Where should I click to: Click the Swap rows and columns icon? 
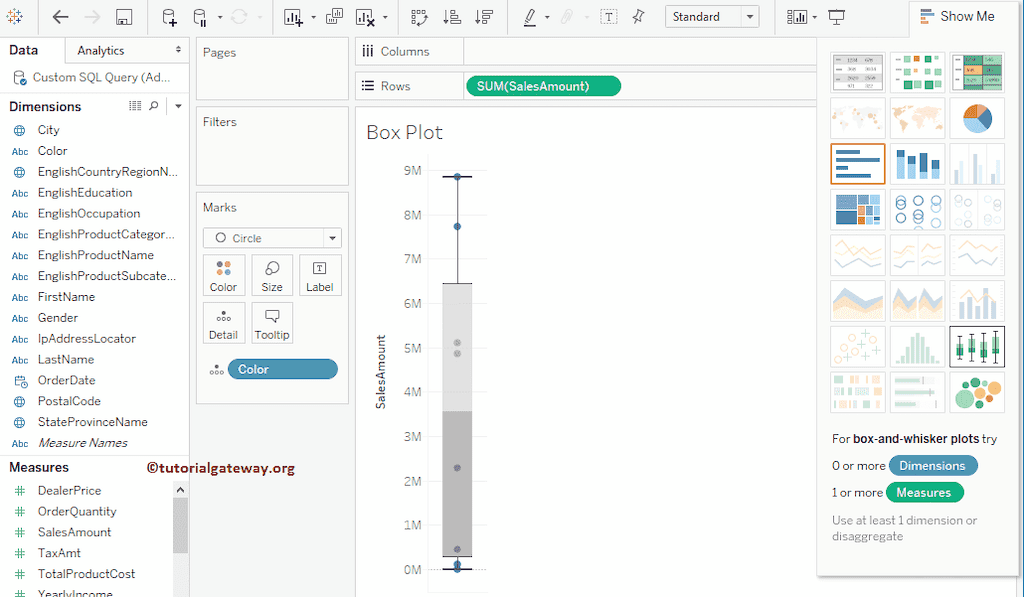coord(419,17)
